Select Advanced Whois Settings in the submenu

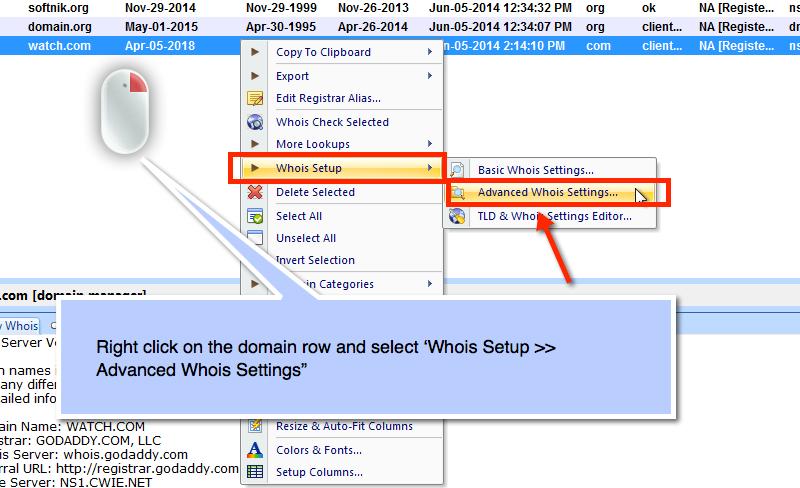(x=547, y=192)
